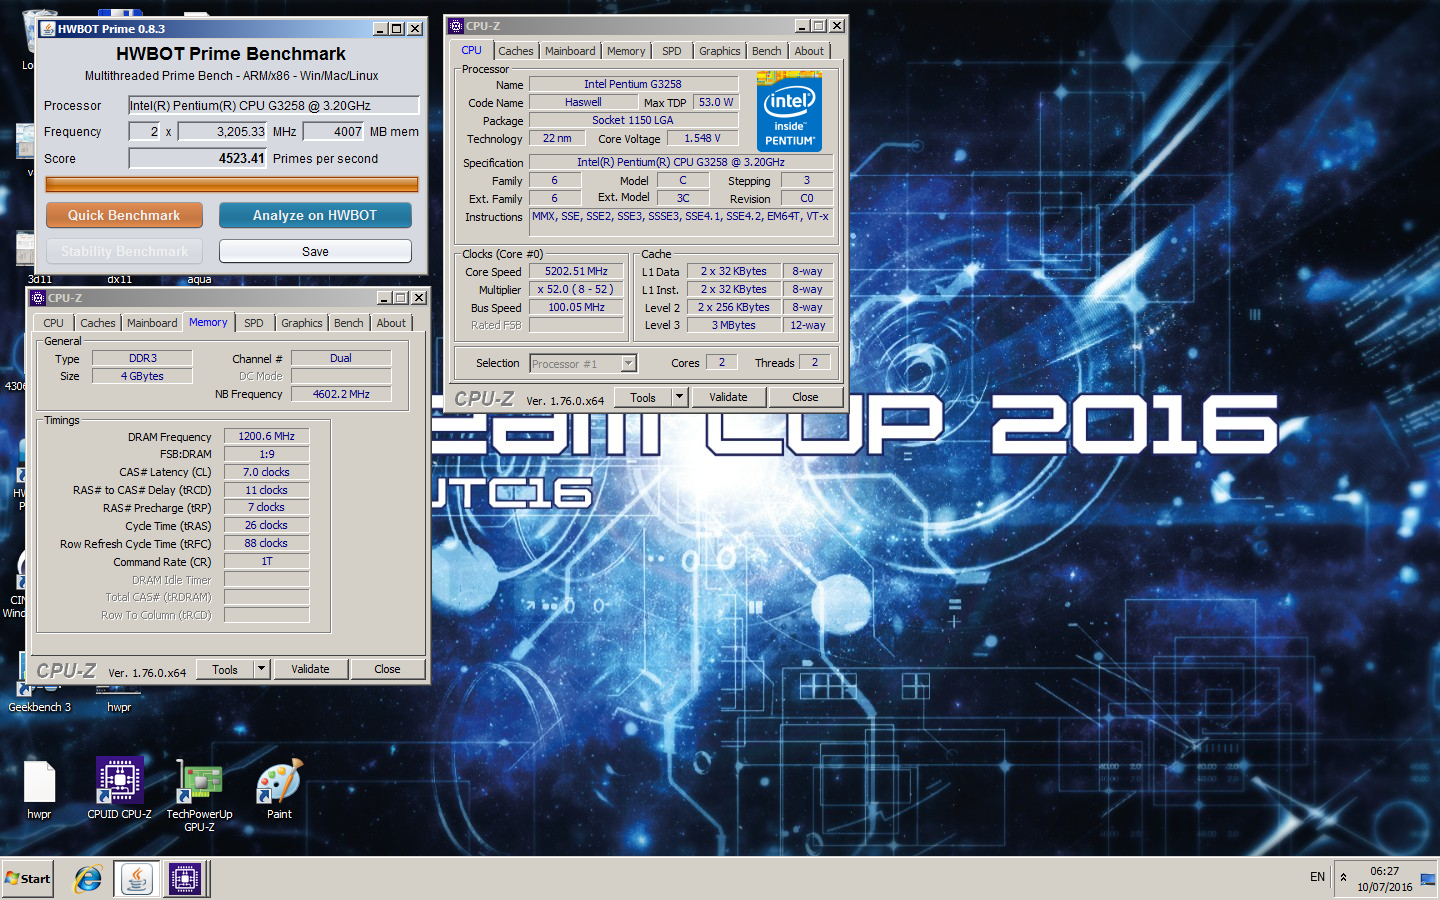Click the Intel Pentium G3258 name field
Image resolution: width=1440 pixels, height=900 pixels.
[633, 84]
